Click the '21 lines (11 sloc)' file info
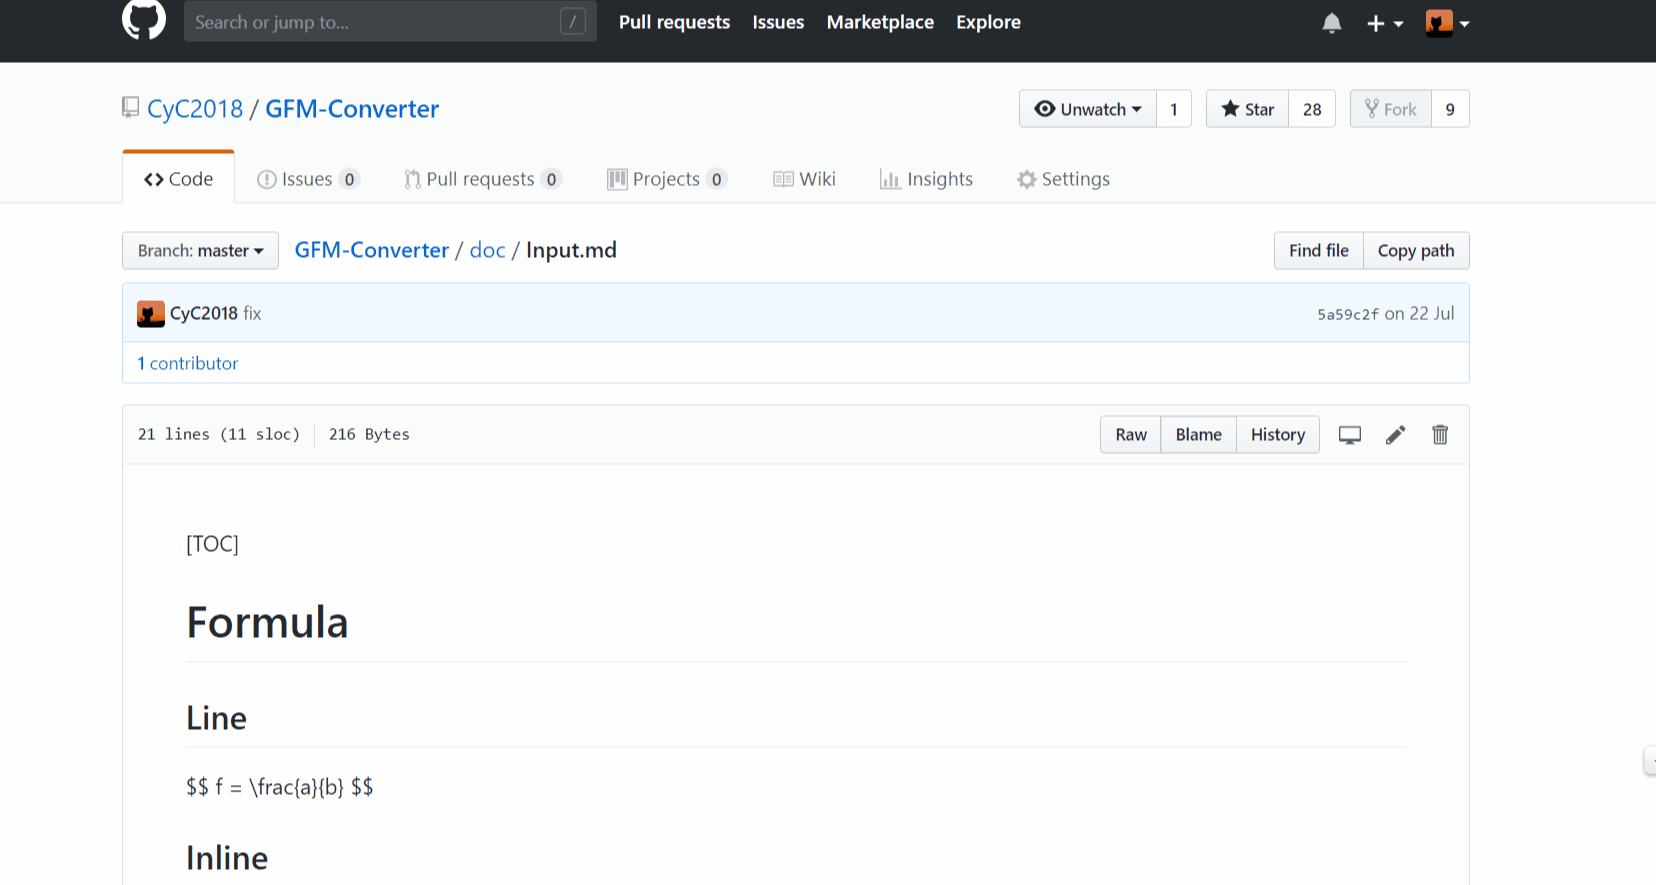Image resolution: width=1656 pixels, height=885 pixels. pyautogui.click(x=219, y=434)
